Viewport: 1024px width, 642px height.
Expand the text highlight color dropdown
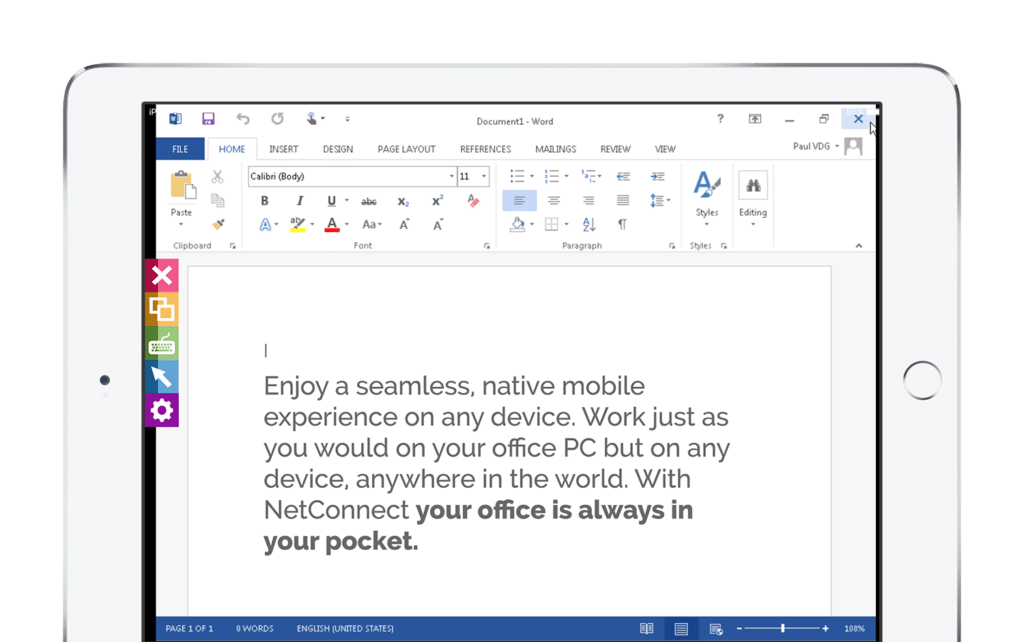(x=312, y=223)
